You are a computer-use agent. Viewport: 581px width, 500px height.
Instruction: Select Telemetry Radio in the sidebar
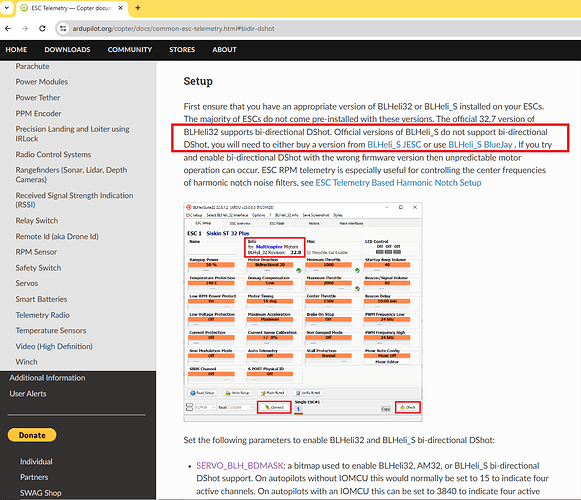click(43, 315)
